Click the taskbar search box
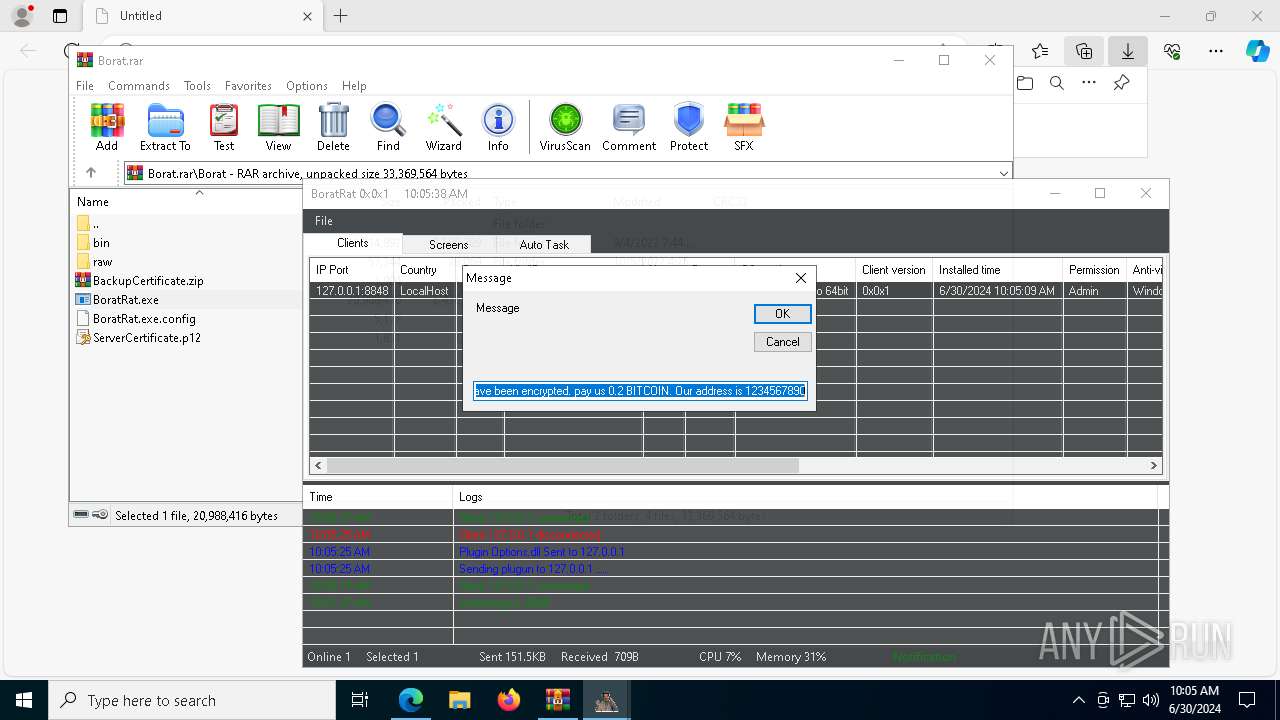Image resolution: width=1280 pixels, height=720 pixels. (x=192, y=700)
